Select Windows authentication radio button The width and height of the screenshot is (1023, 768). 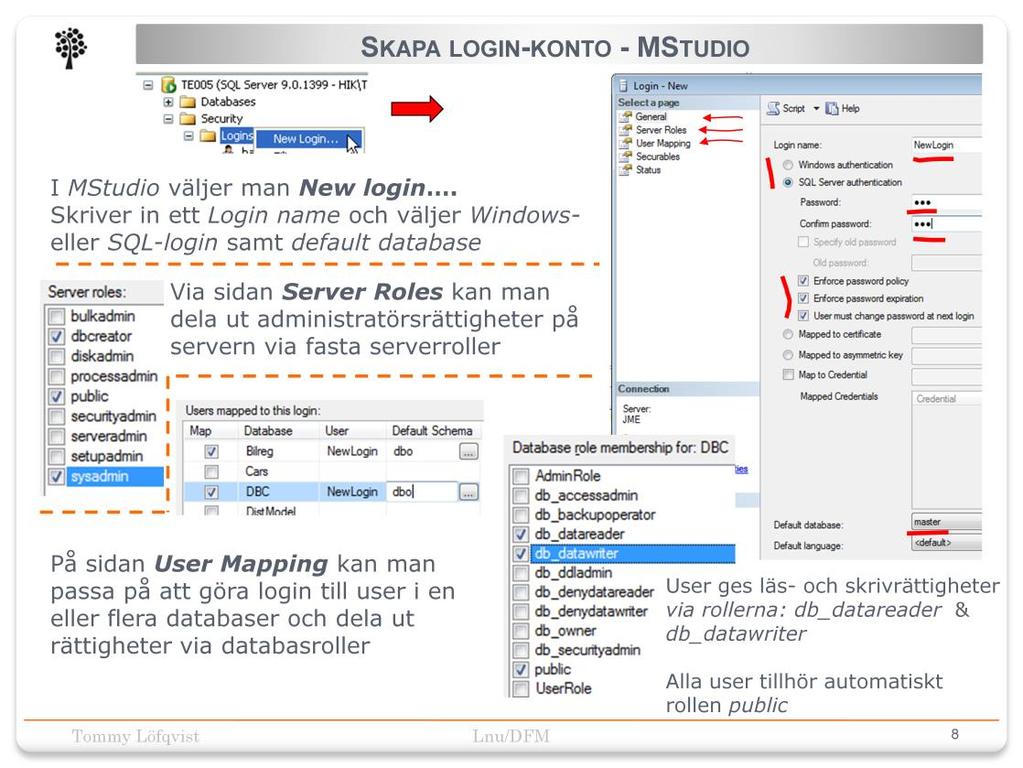[788, 165]
